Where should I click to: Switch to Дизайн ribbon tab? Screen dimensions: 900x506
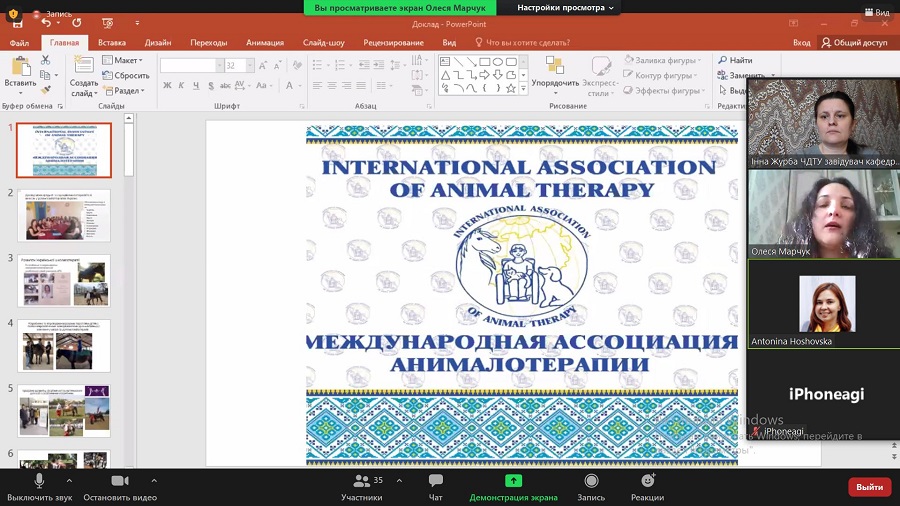(x=158, y=42)
